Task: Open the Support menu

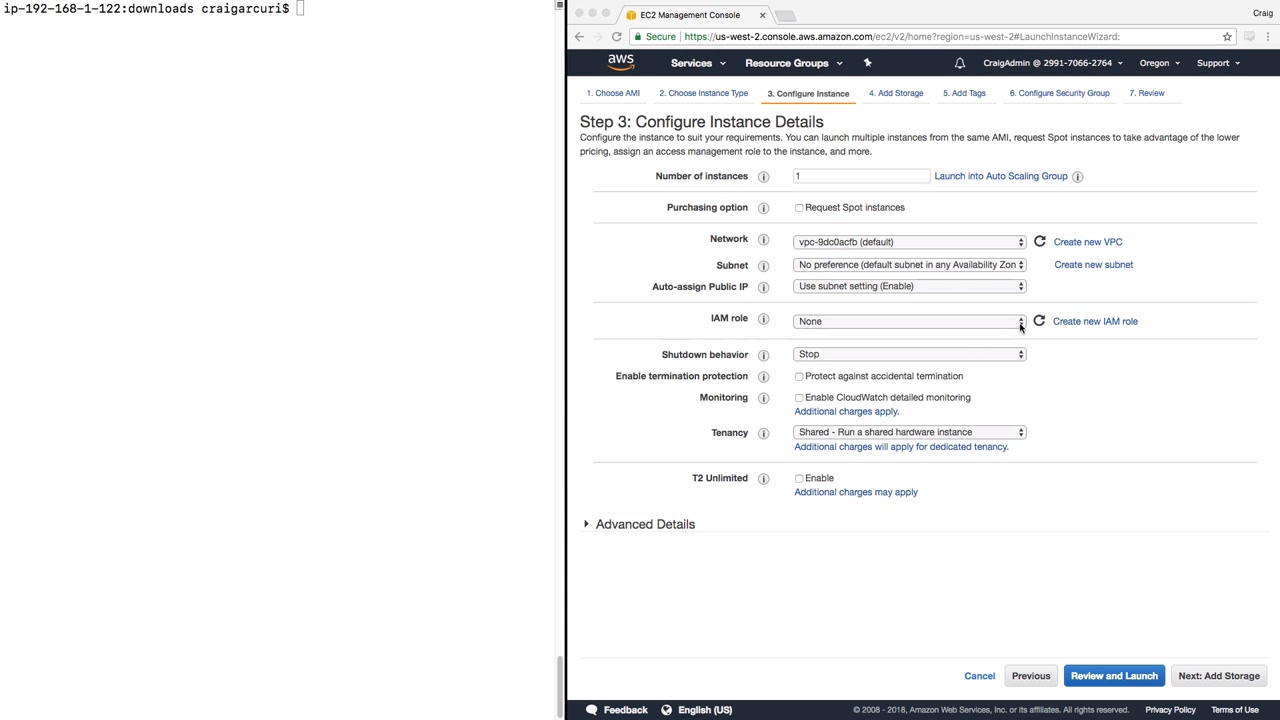Action: click(x=1218, y=63)
